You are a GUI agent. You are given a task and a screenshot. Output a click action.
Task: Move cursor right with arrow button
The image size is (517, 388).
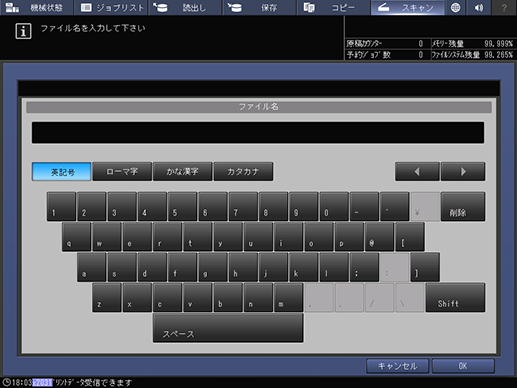click(463, 172)
